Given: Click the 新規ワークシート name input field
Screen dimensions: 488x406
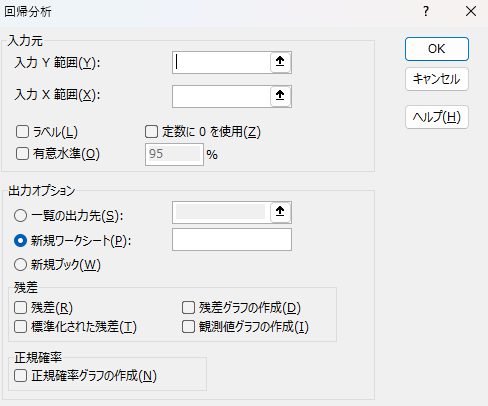Looking at the screenshot, I should click(232, 239).
